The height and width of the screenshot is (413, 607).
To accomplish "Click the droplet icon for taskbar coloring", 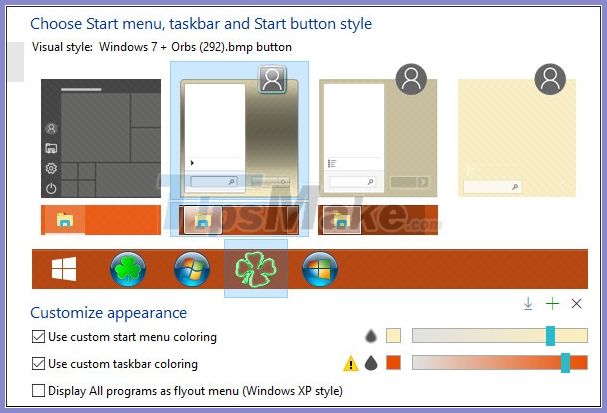I will point(371,363).
